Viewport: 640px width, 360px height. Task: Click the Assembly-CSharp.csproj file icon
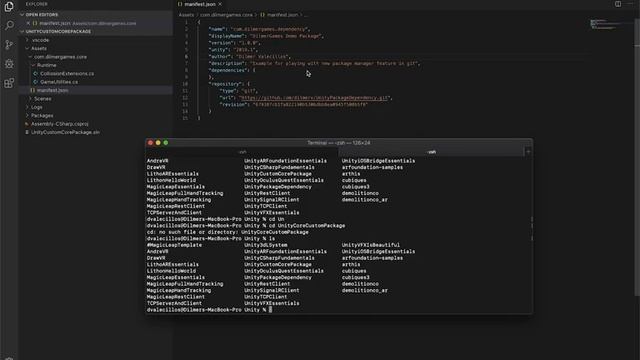click(27, 124)
